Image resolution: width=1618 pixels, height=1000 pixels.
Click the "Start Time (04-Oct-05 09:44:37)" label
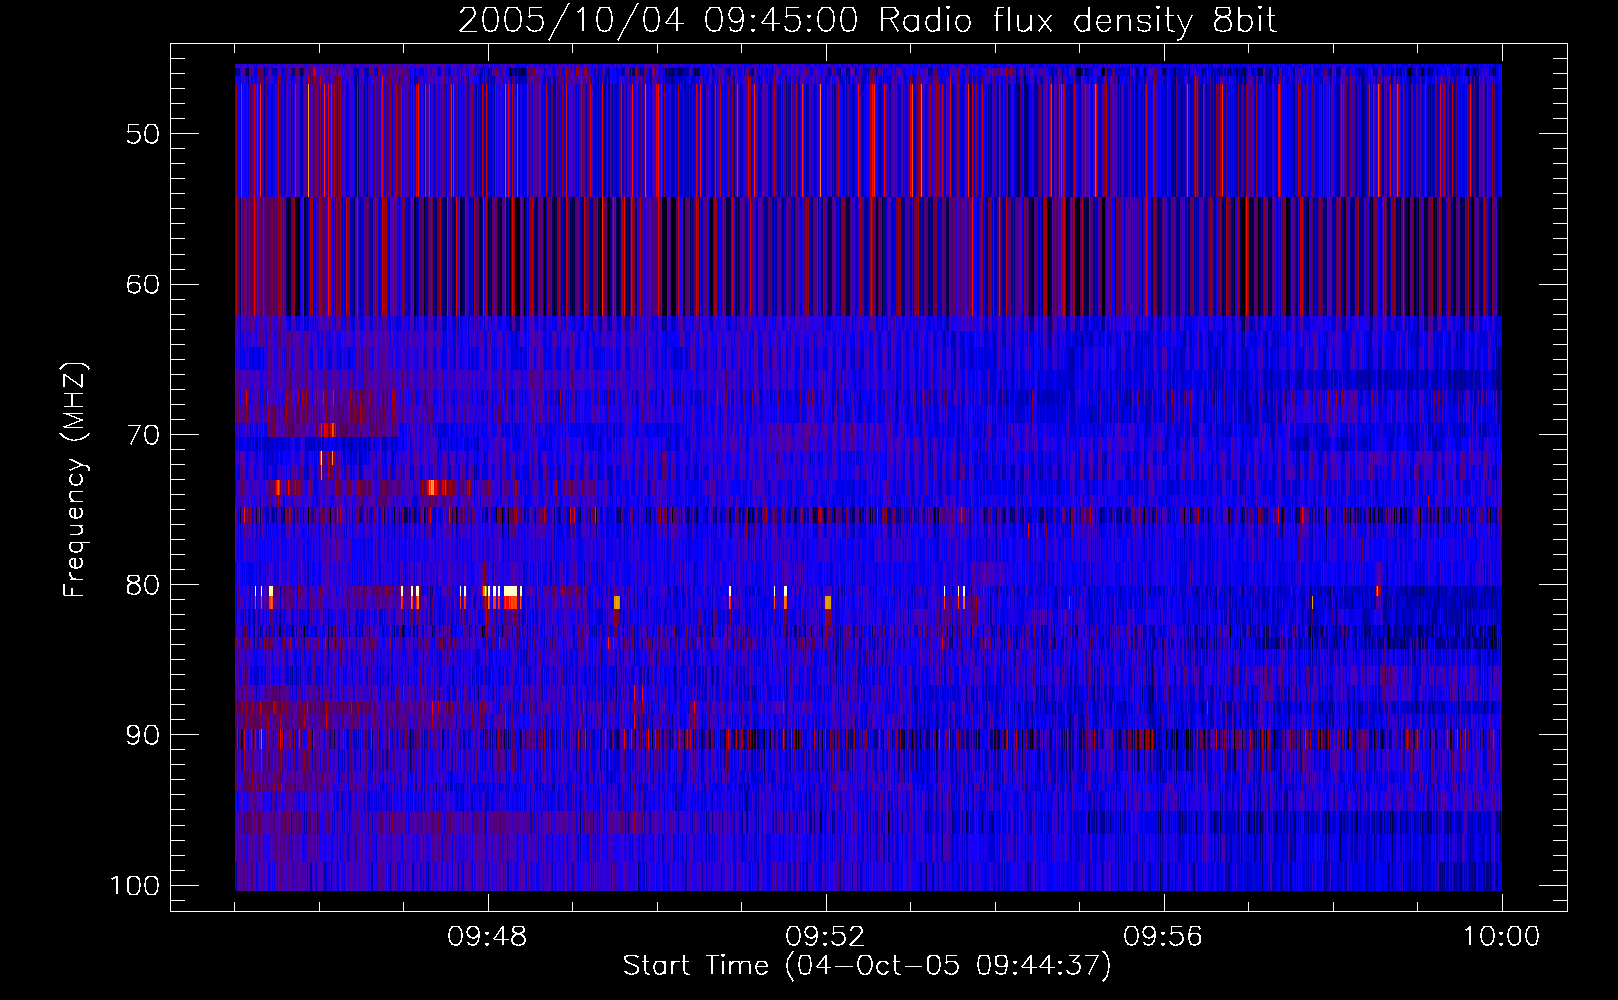pos(867,966)
